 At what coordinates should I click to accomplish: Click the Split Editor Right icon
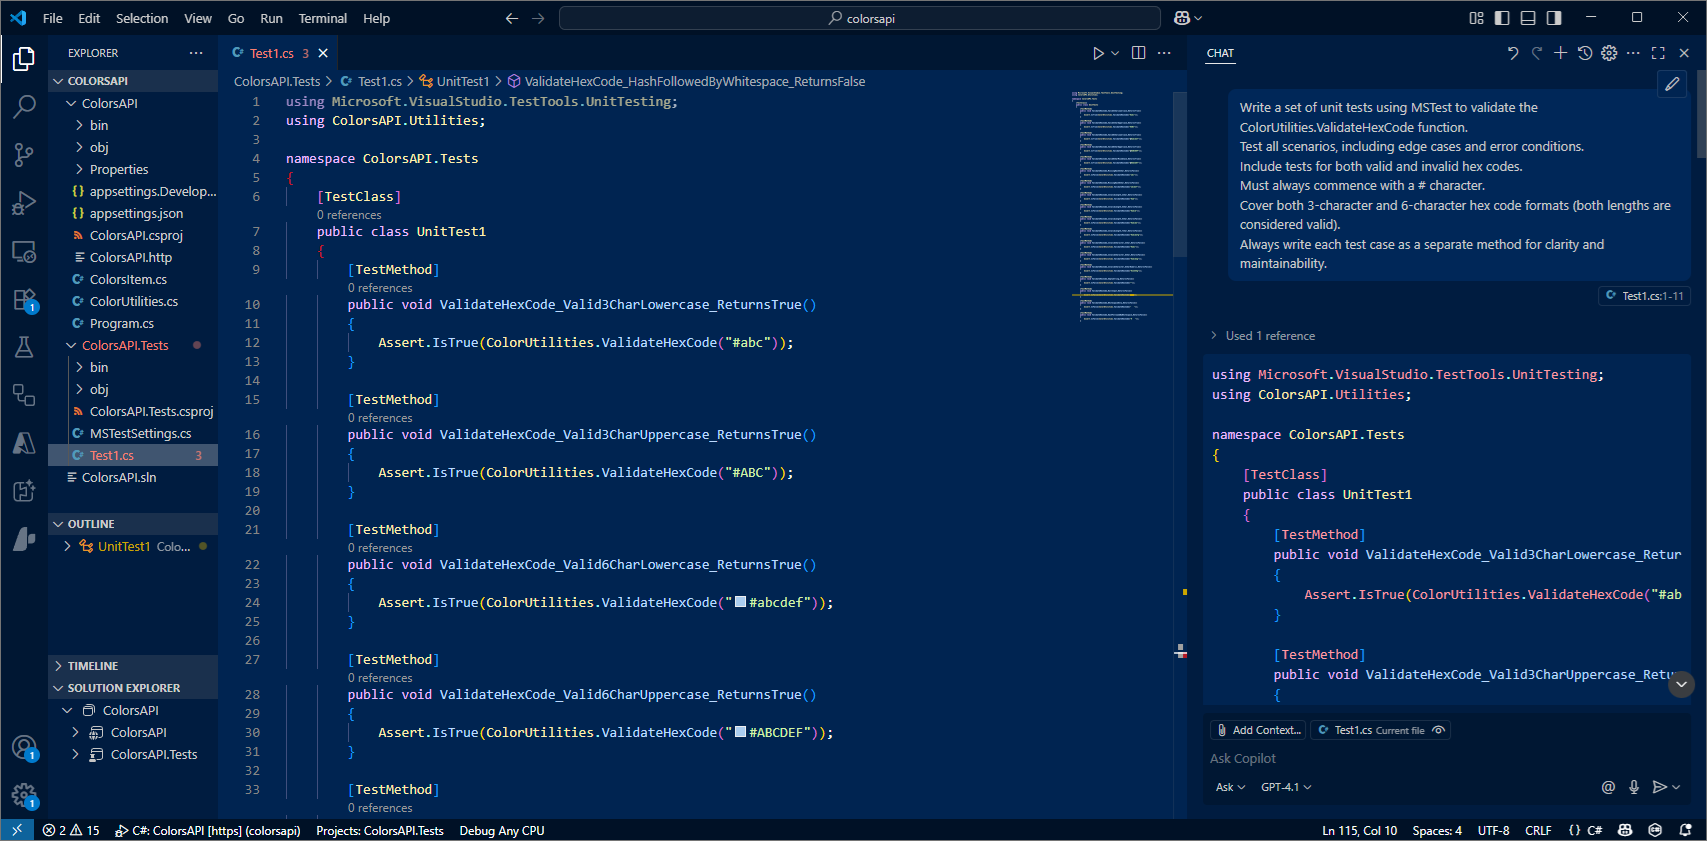pyautogui.click(x=1138, y=53)
